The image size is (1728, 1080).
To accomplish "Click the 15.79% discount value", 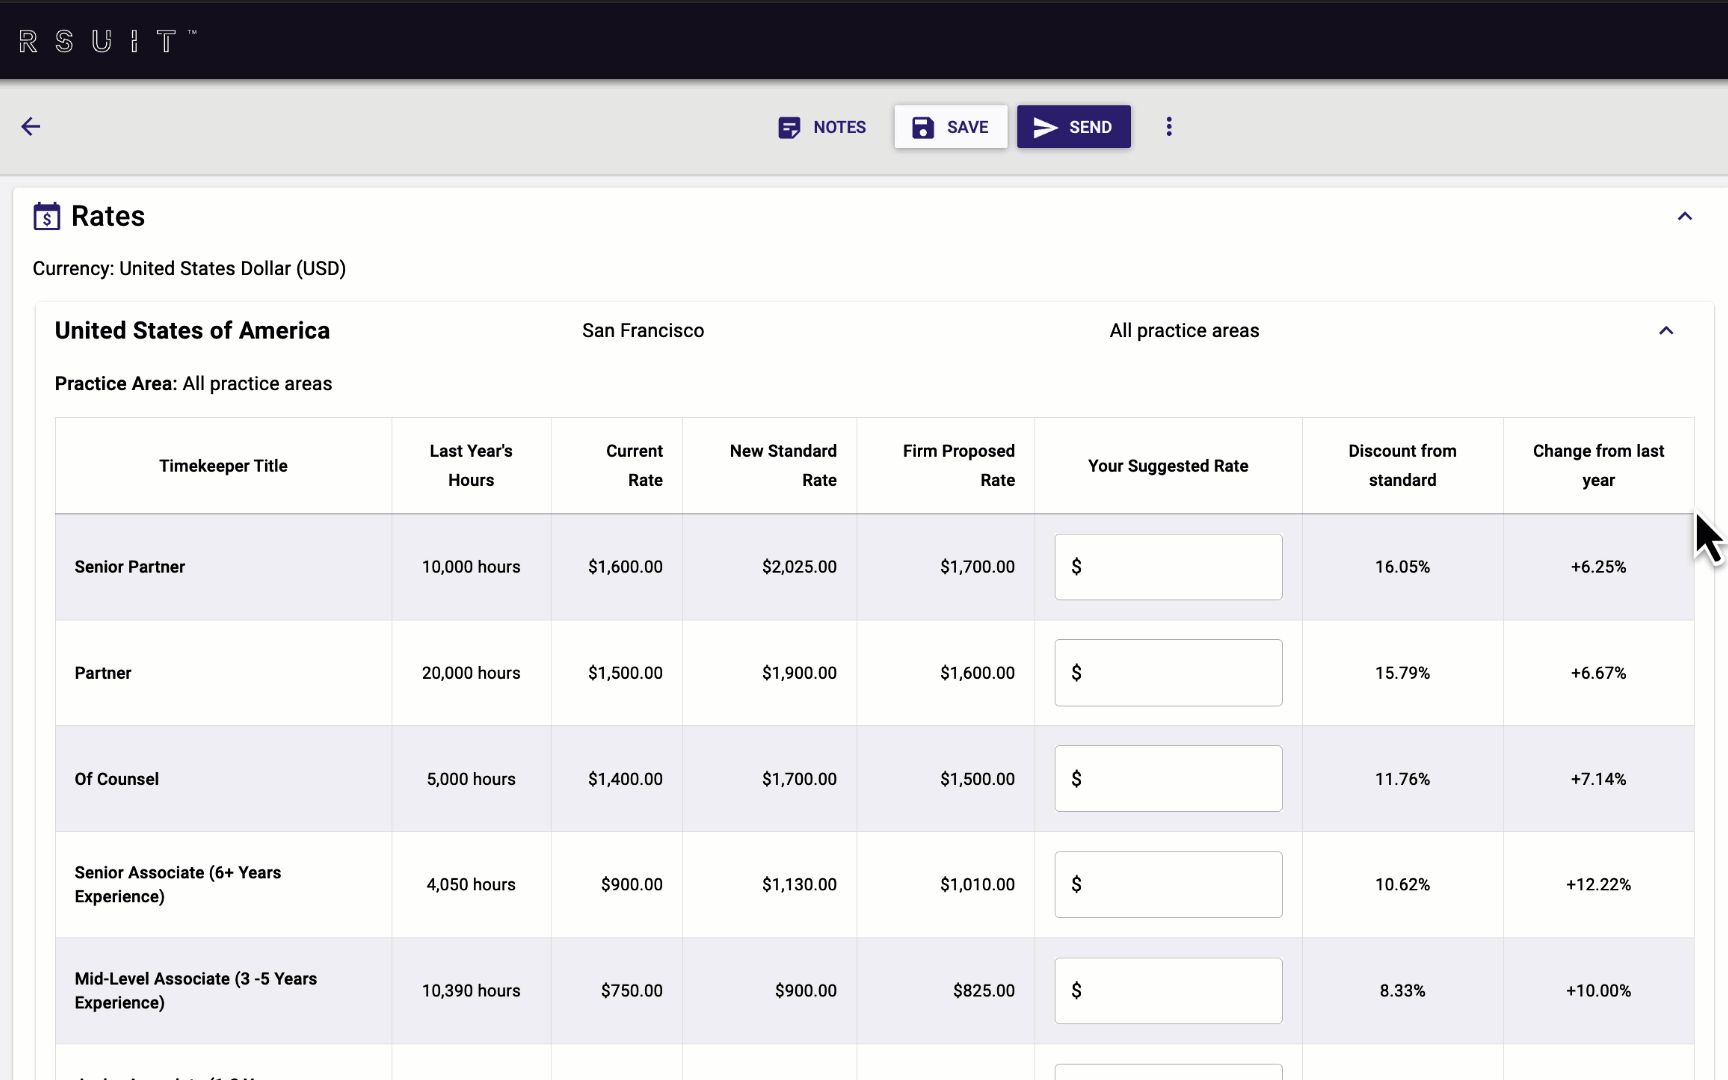I will click(1402, 673).
